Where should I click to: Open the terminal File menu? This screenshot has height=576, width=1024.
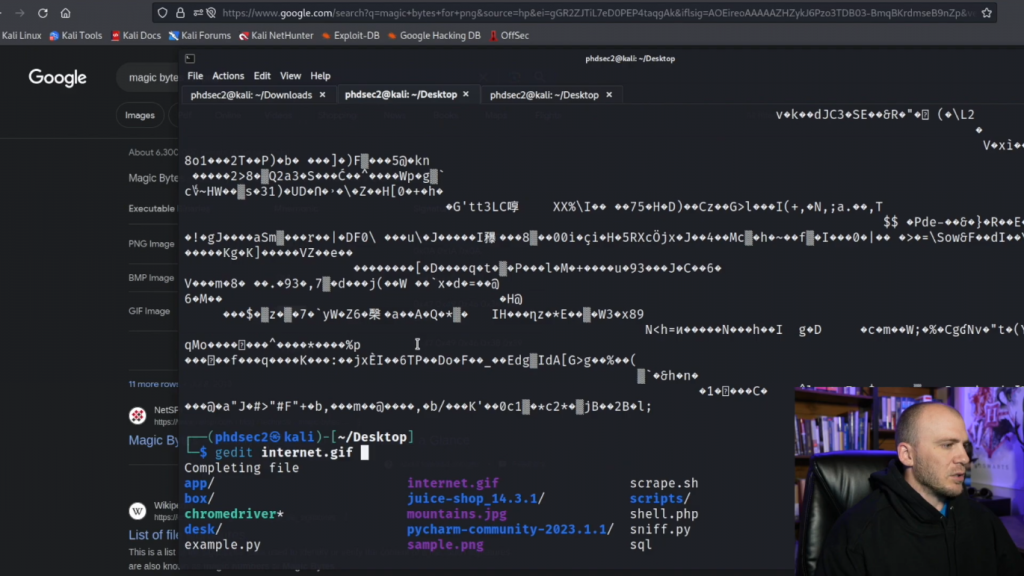(x=195, y=76)
